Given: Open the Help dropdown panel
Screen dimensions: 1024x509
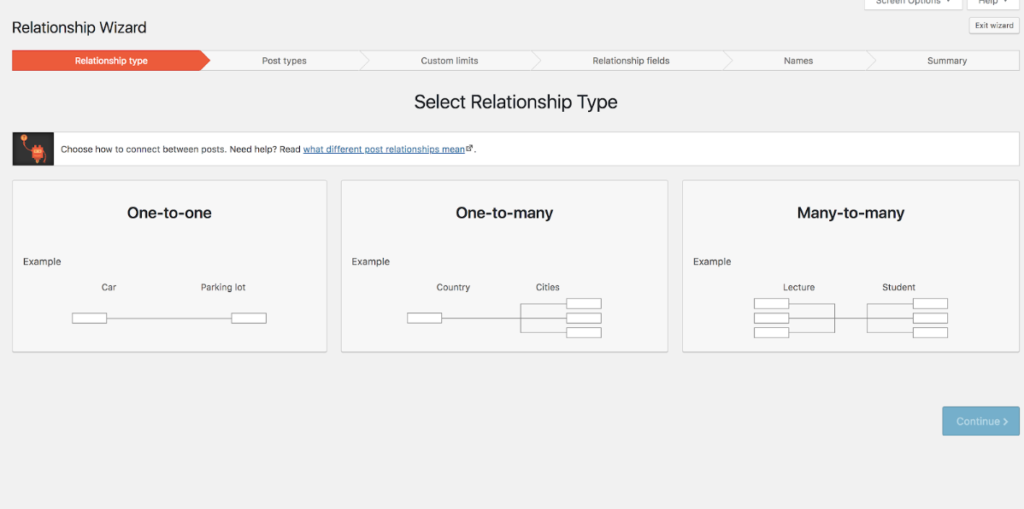Looking at the screenshot, I should pyautogui.click(x=993, y=3).
